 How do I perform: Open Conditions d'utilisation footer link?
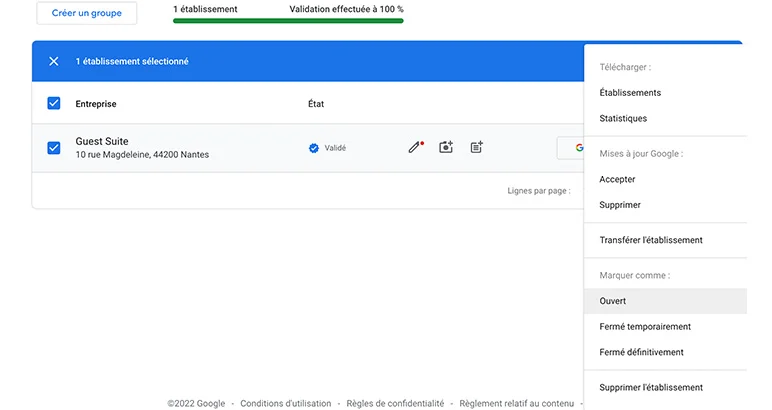pyautogui.click(x=286, y=404)
